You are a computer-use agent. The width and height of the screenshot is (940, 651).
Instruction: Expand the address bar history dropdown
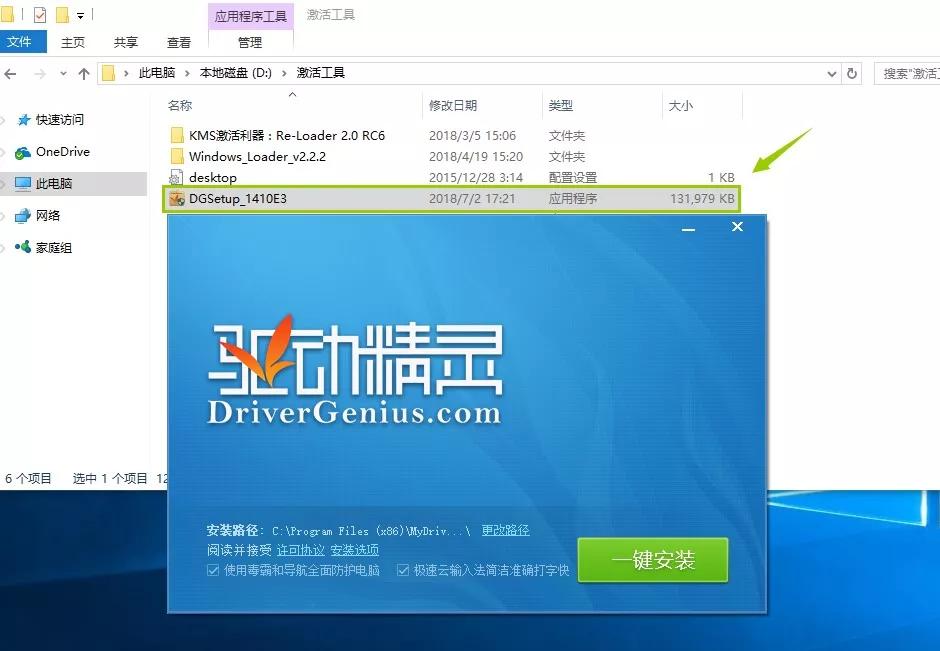(832, 72)
